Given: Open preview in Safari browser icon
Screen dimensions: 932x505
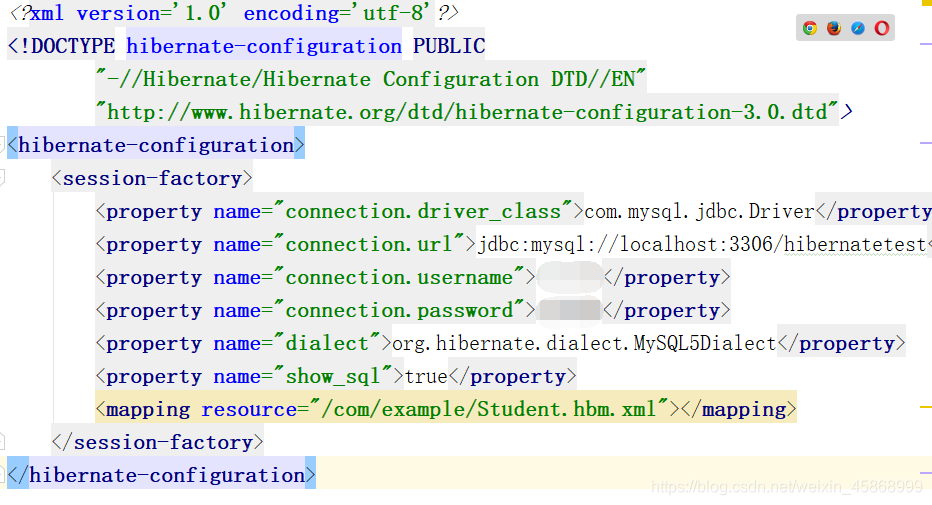Looking at the screenshot, I should pos(858,28).
